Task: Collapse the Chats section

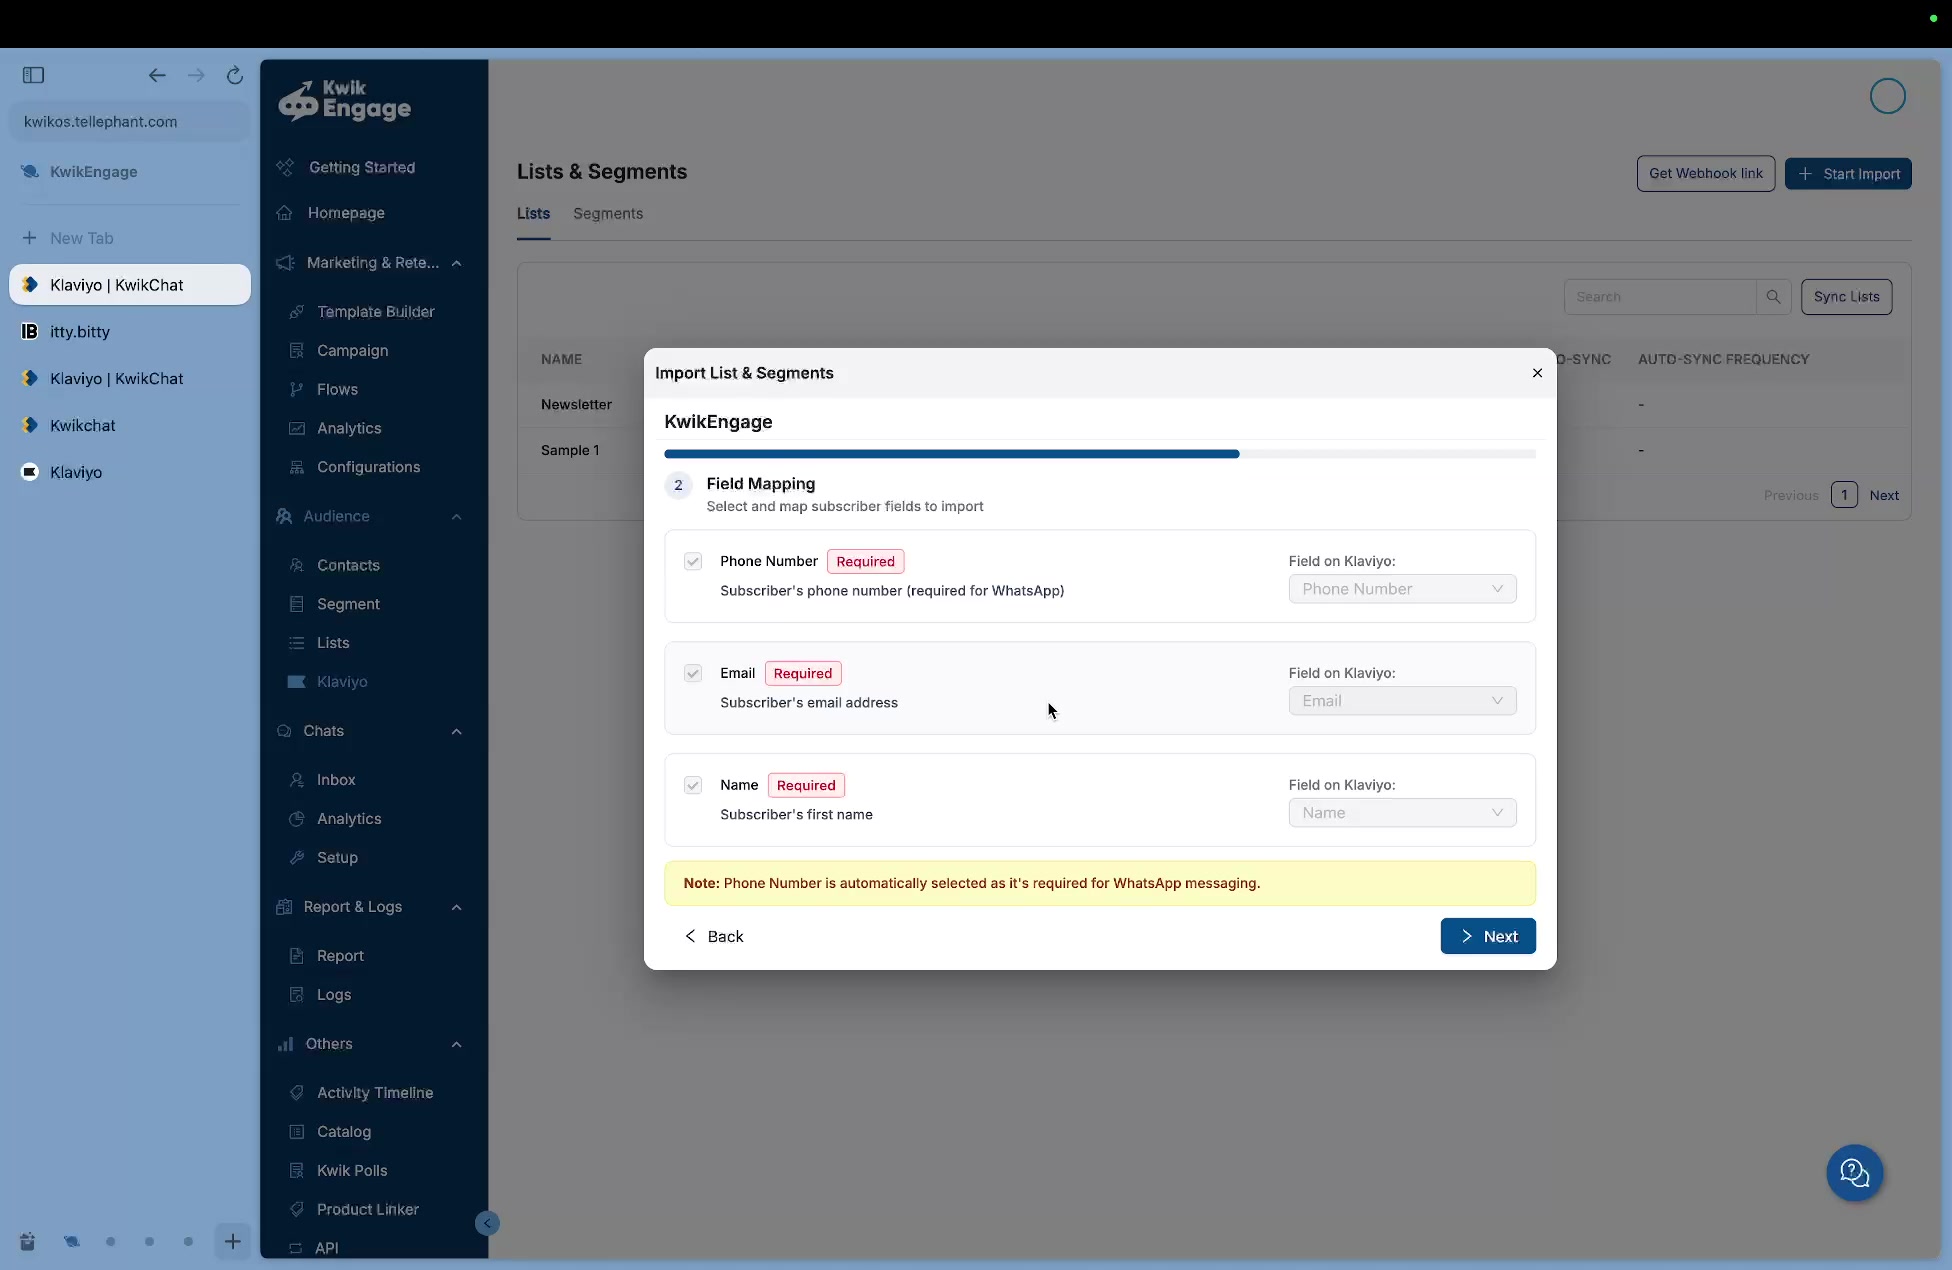Action: (x=457, y=732)
